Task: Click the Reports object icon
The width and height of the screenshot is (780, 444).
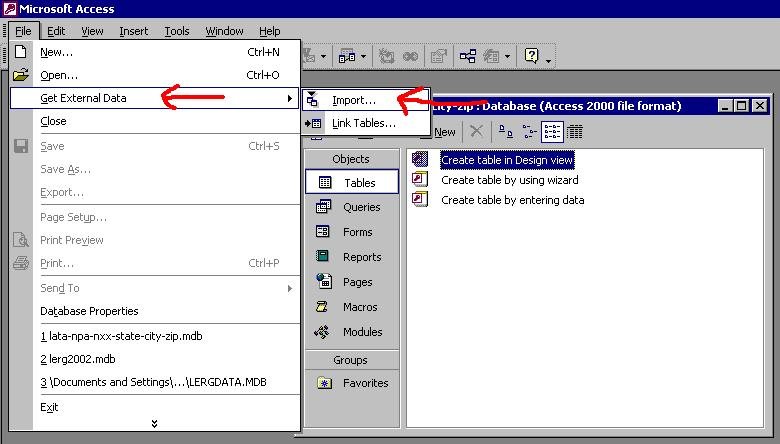Action: [x=322, y=256]
